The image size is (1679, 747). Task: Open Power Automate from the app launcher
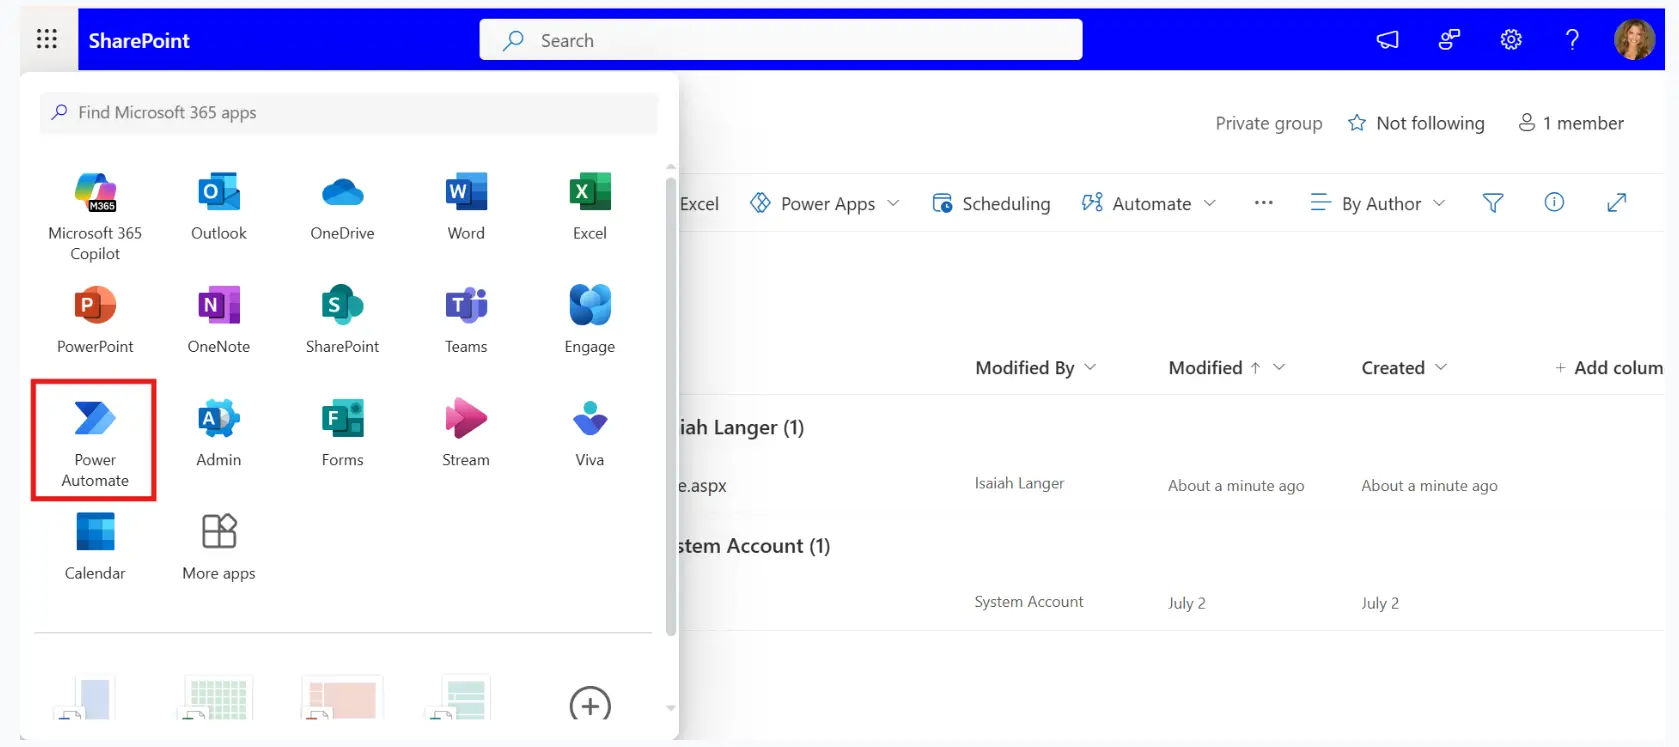coord(95,438)
